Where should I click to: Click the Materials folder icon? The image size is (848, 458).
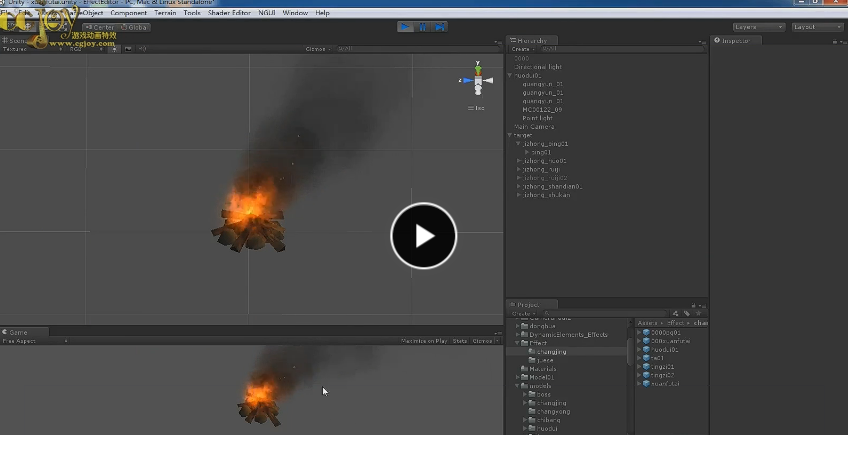[x=524, y=369]
